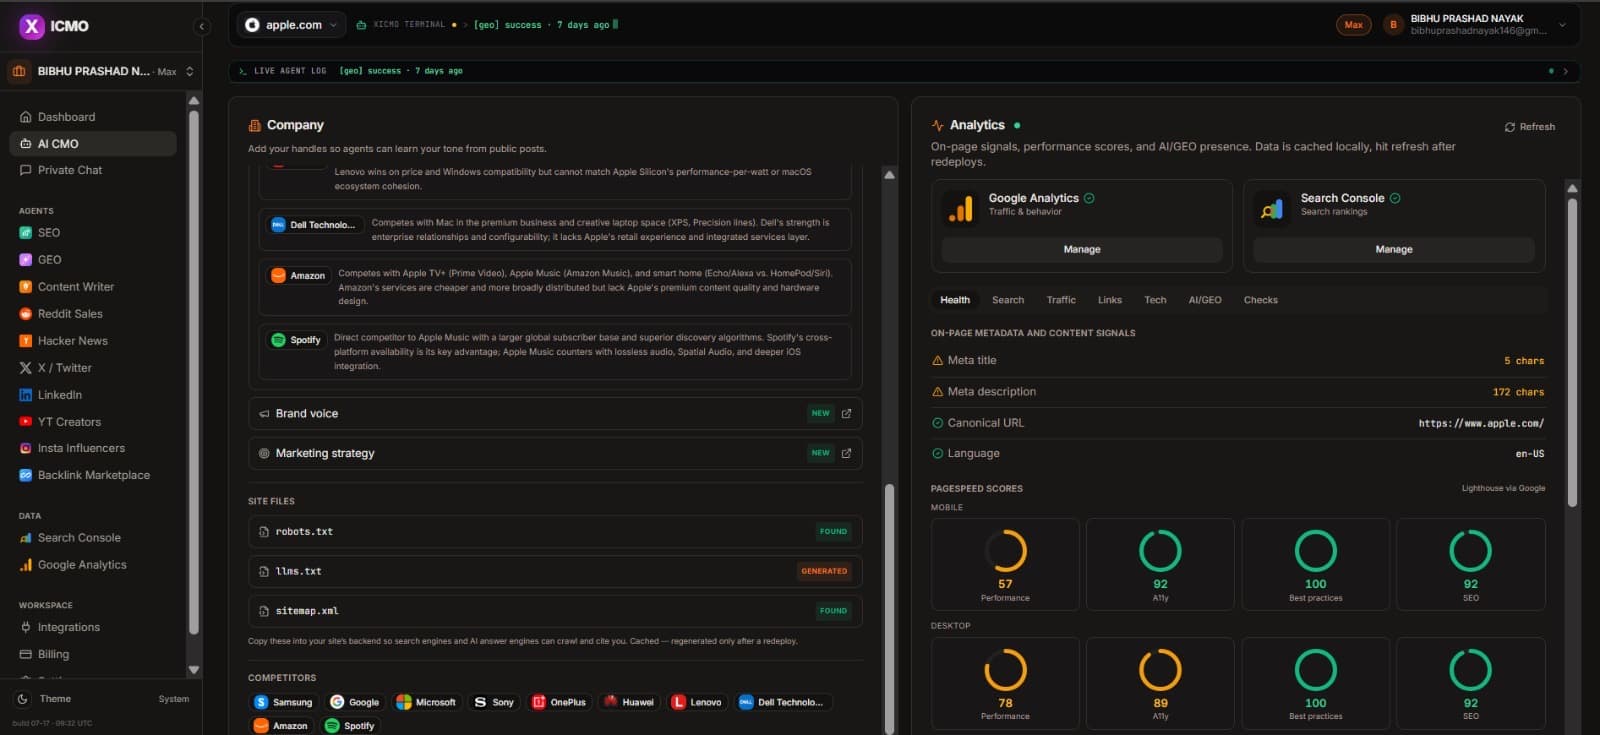Refresh the Analytics data

pyautogui.click(x=1530, y=127)
